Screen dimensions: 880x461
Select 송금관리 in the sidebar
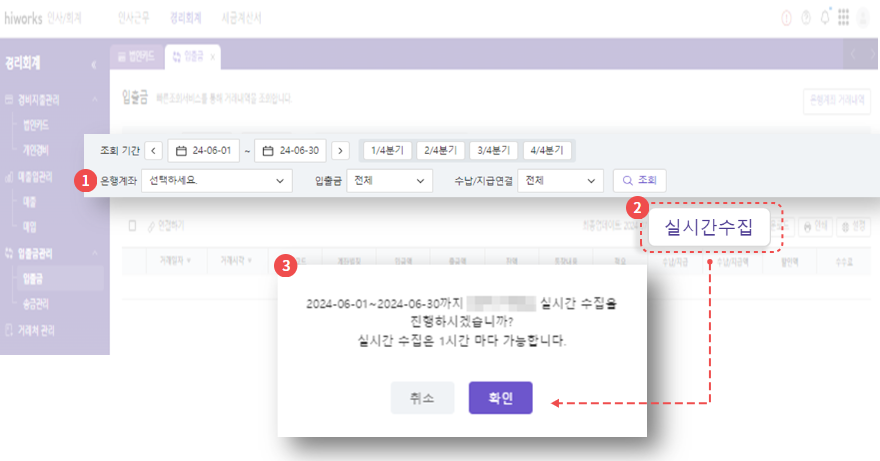tap(36, 304)
